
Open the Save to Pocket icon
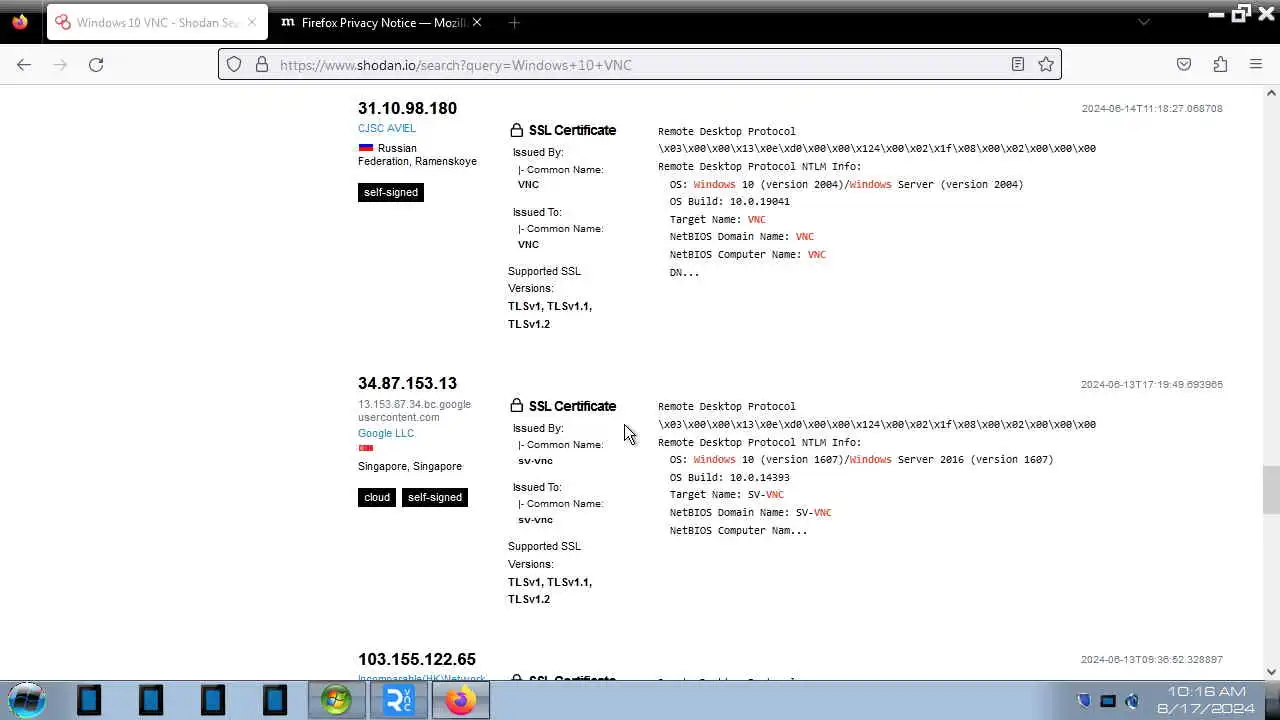1184,64
